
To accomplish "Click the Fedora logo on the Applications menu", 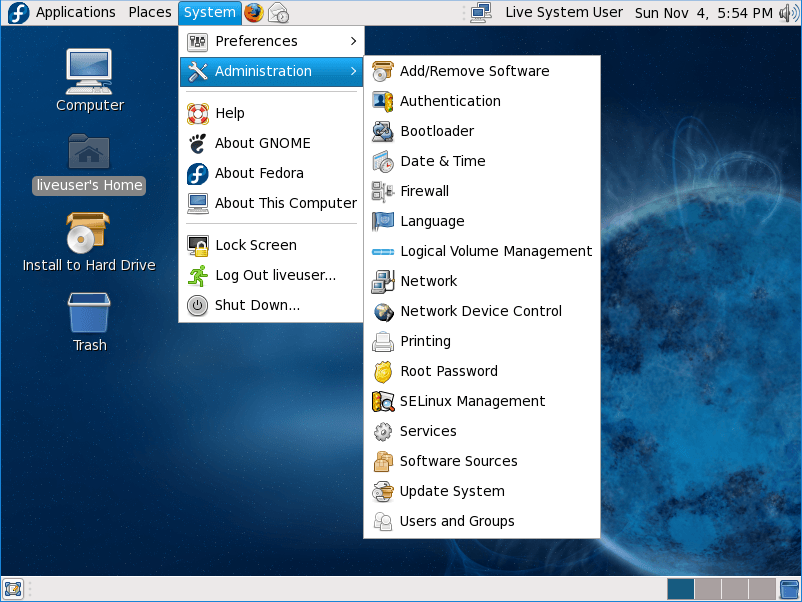I will pyautogui.click(x=19, y=13).
